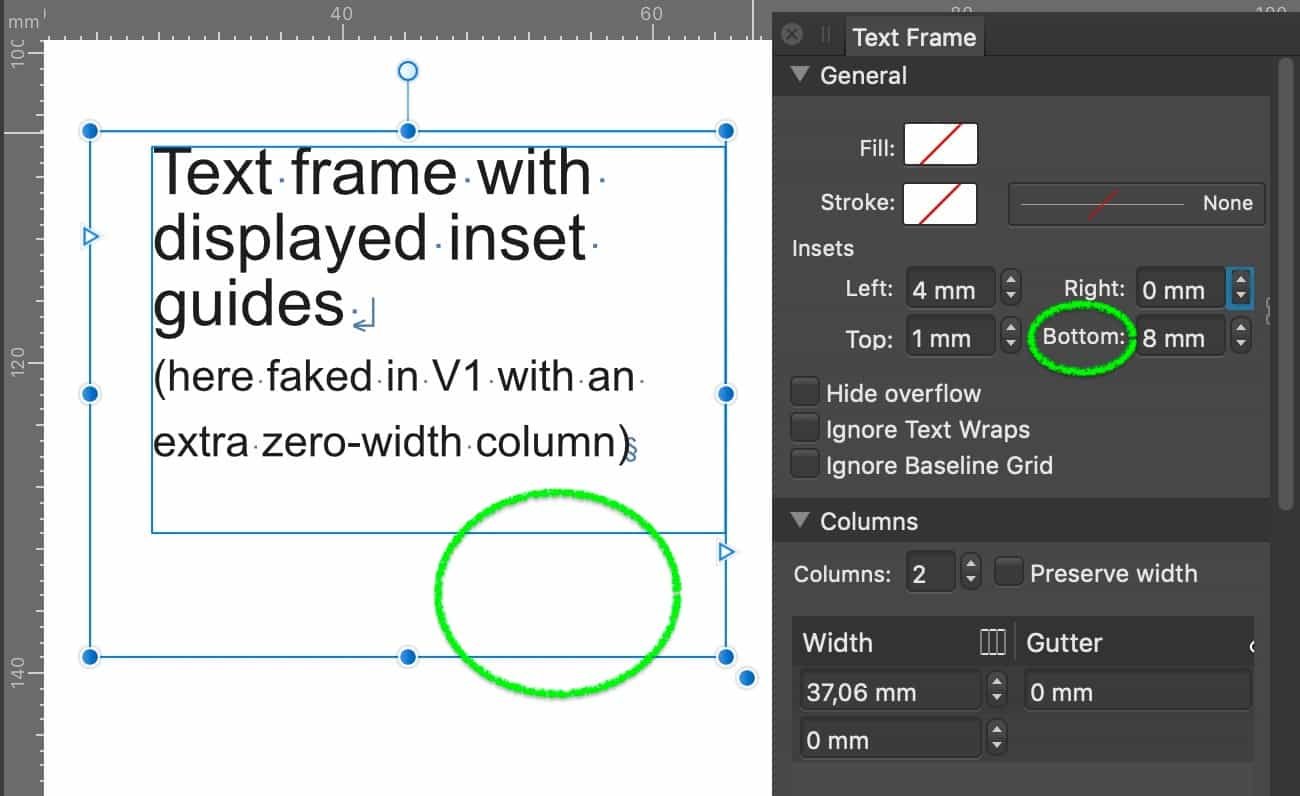Click the Fill color swatch

(940, 144)
